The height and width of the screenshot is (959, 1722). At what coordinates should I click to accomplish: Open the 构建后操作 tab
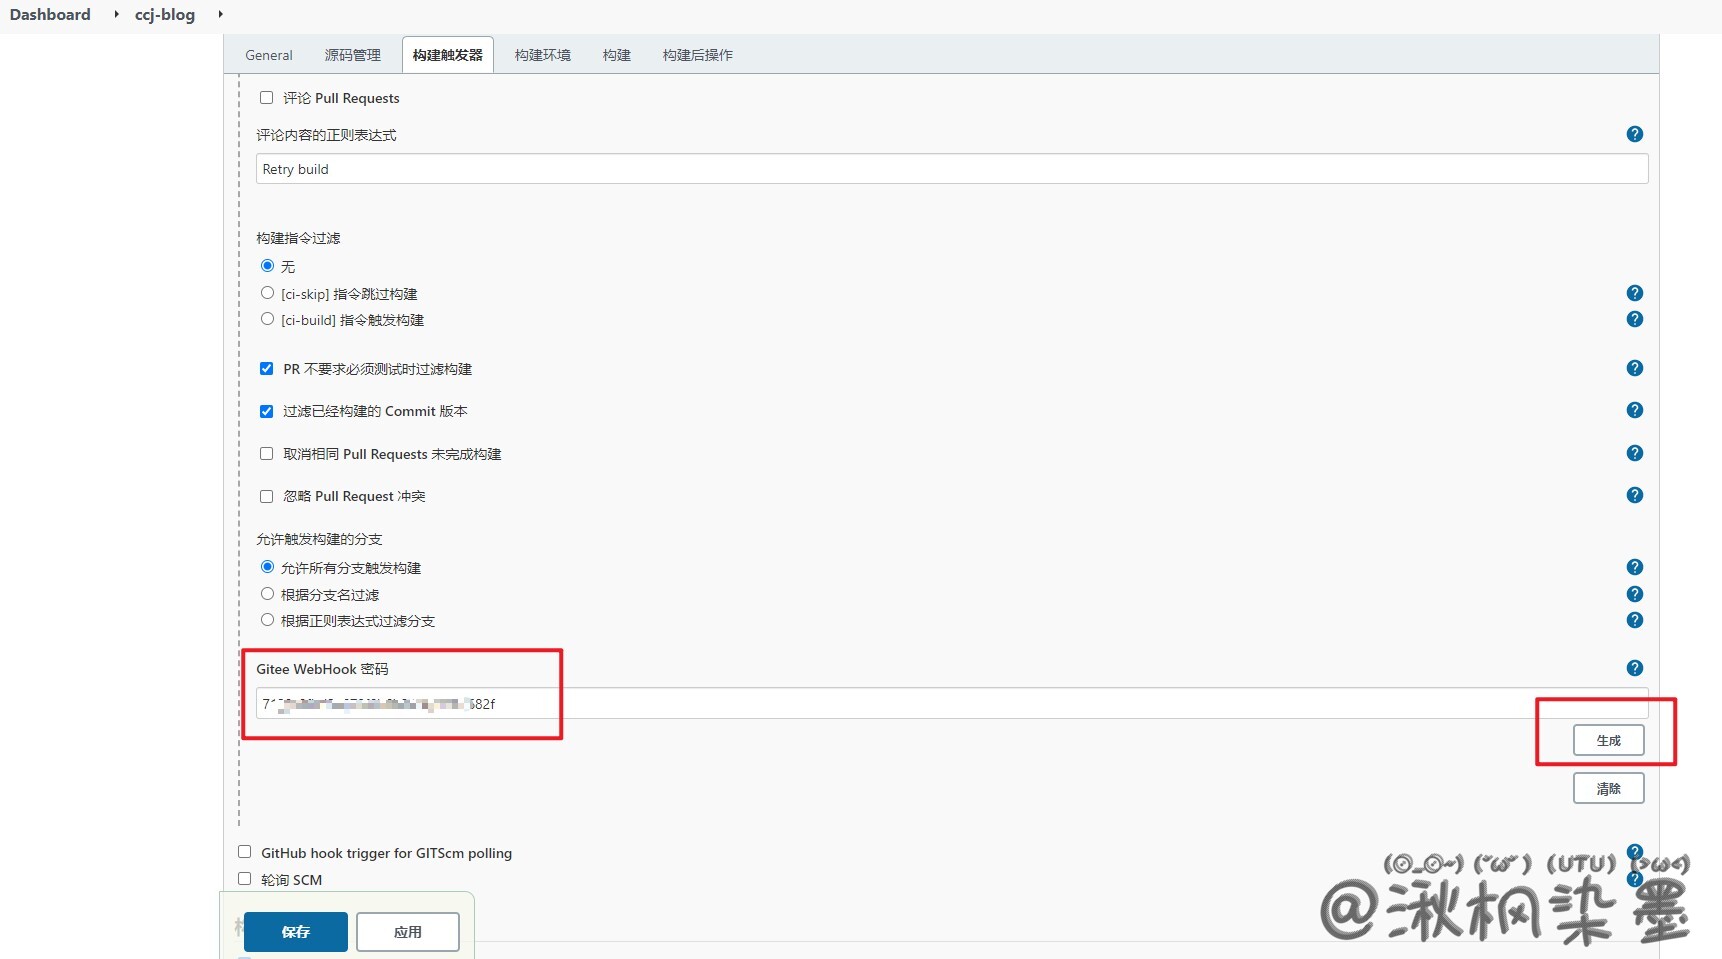tap(697, 55)
